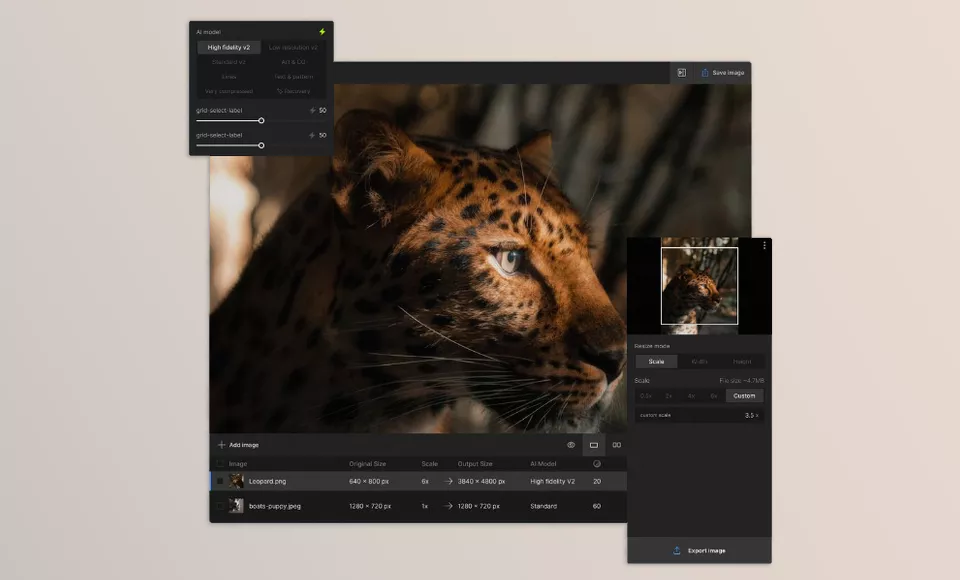Tick the checkbox for Leopard.png
Screen dimensions: 960x580
tap(220, 481)
